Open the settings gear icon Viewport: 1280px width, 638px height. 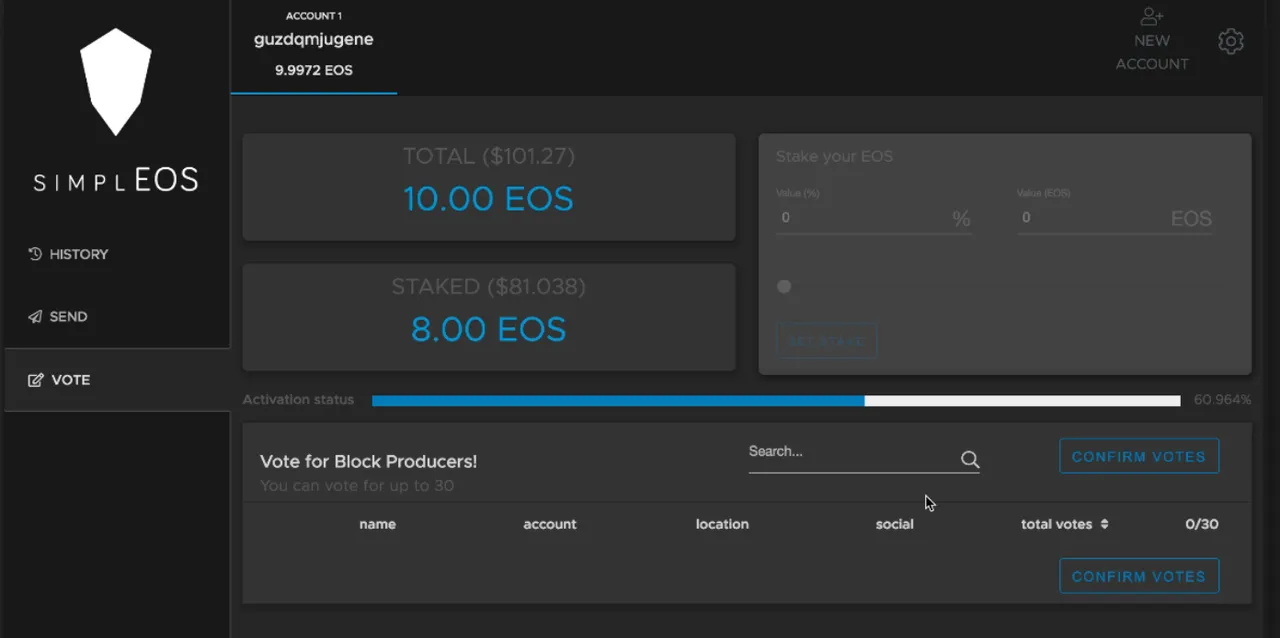[1231, 41]
